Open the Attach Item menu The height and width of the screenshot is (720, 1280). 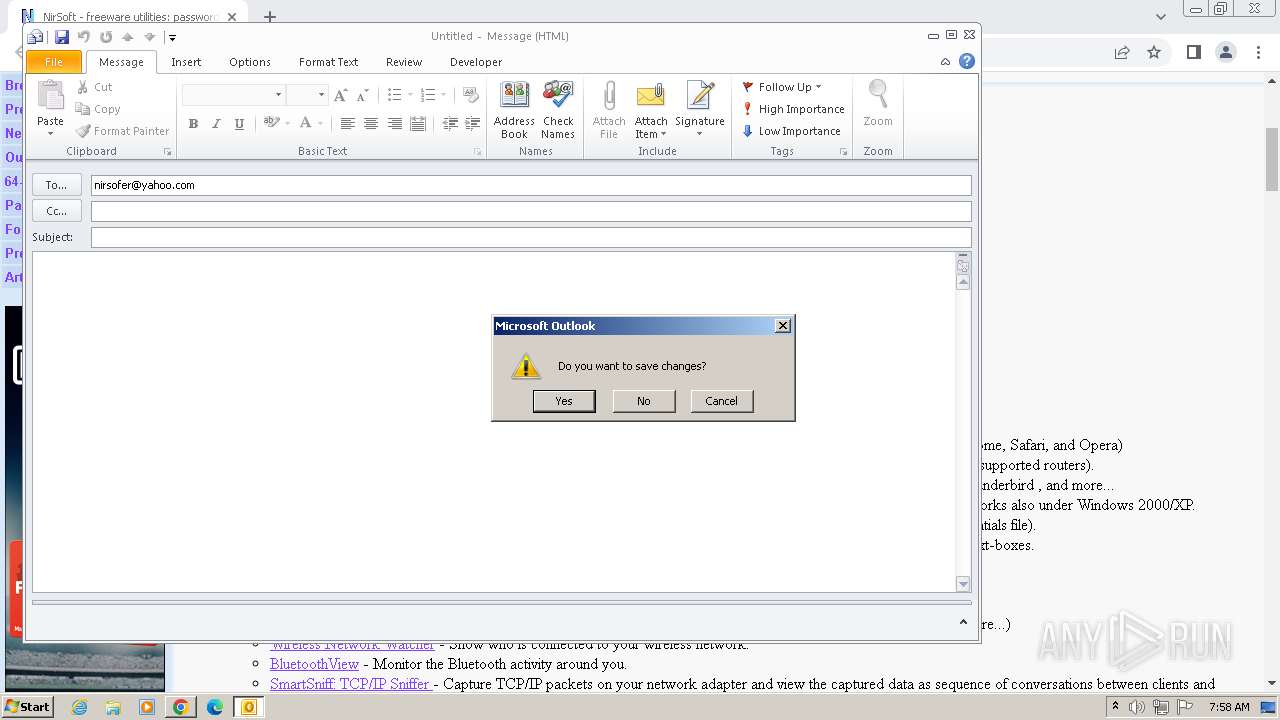point(651,110)
